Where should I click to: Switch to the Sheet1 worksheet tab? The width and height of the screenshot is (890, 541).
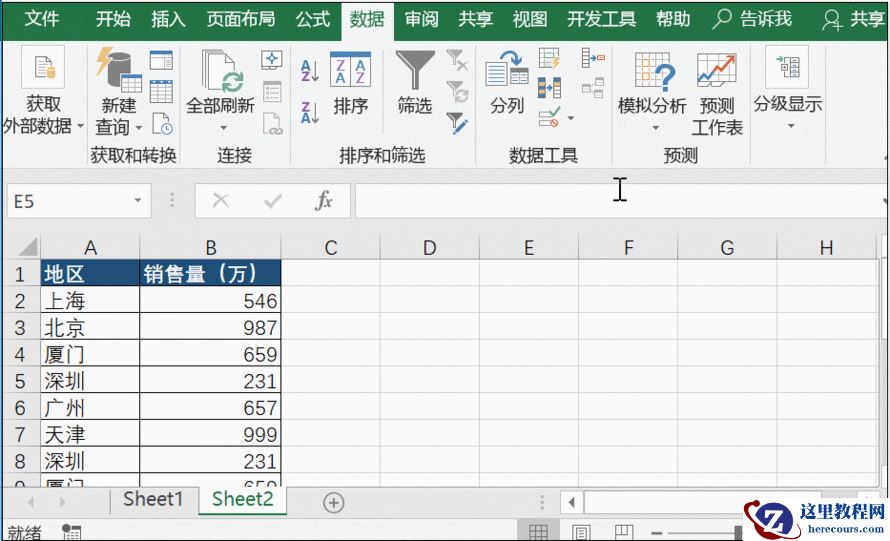(153, 500)
